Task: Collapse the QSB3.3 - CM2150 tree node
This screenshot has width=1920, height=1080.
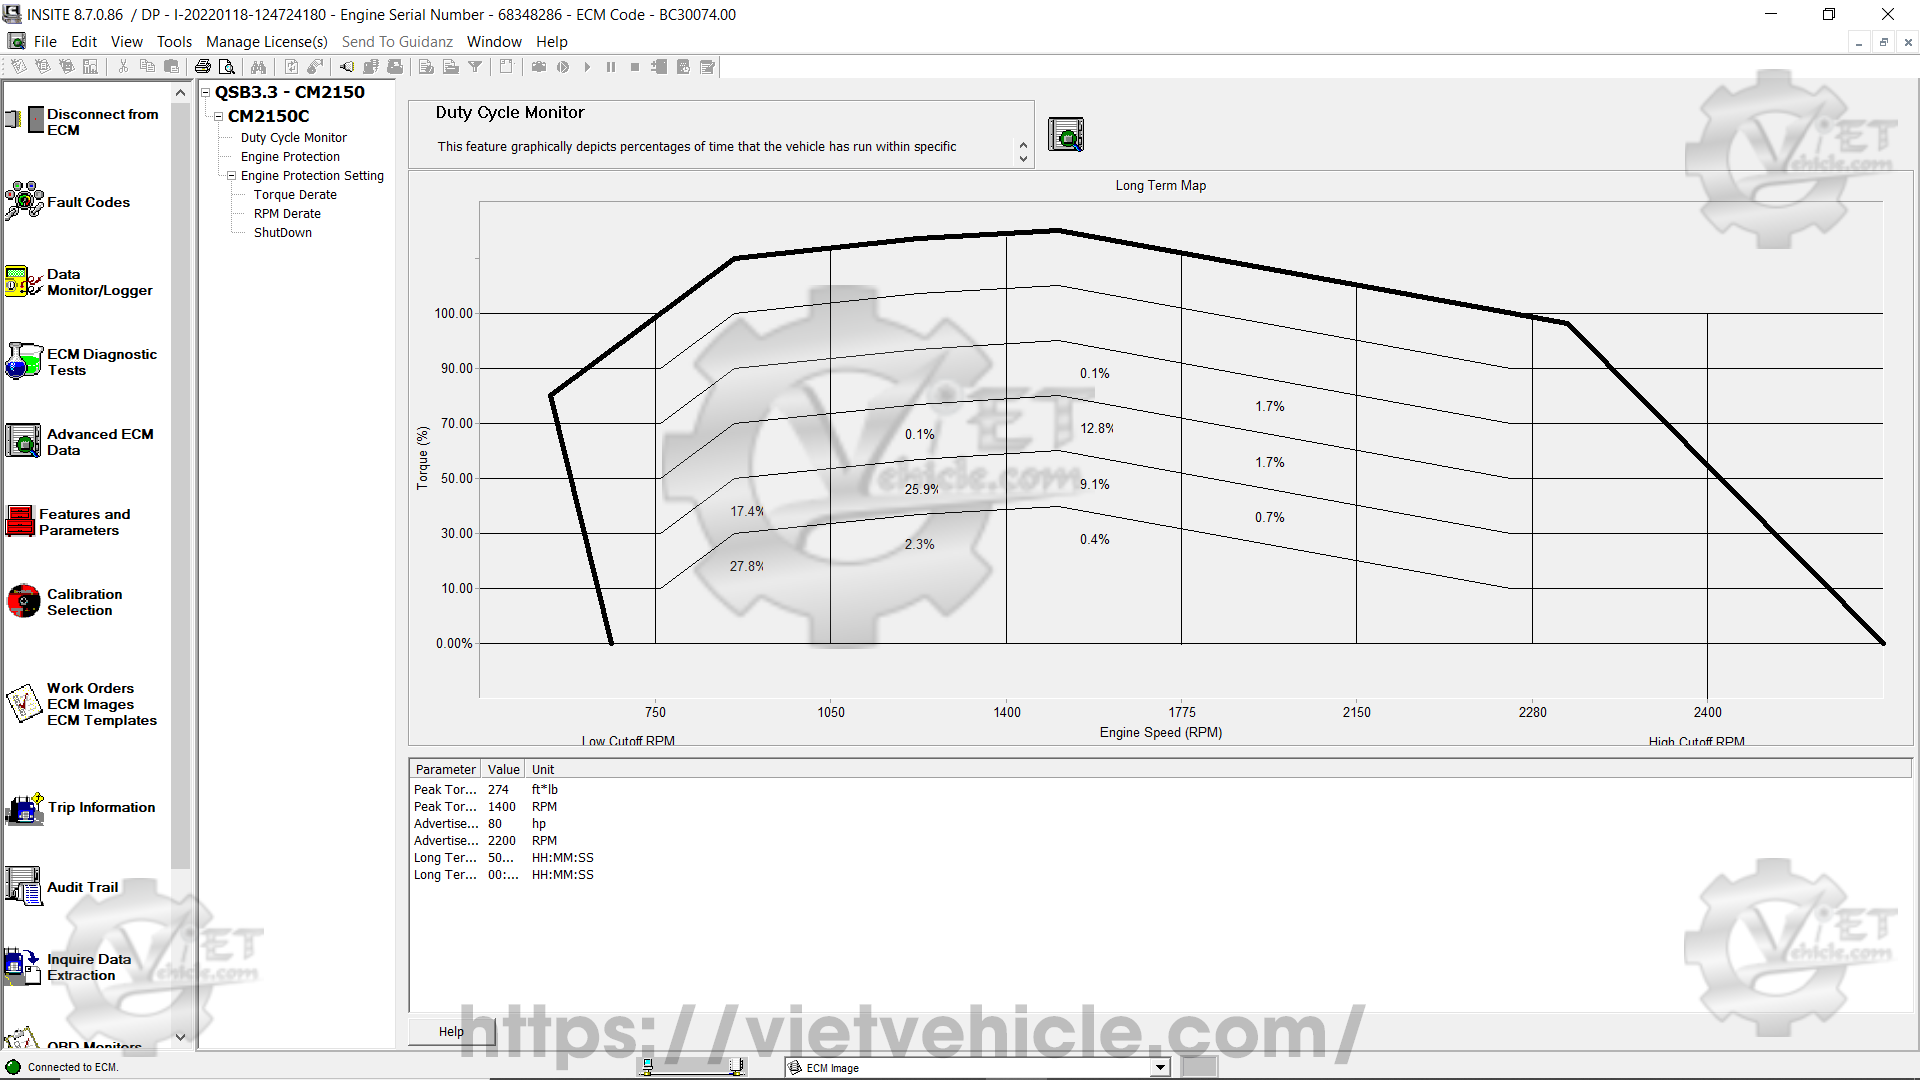Action: click(206, 92)
